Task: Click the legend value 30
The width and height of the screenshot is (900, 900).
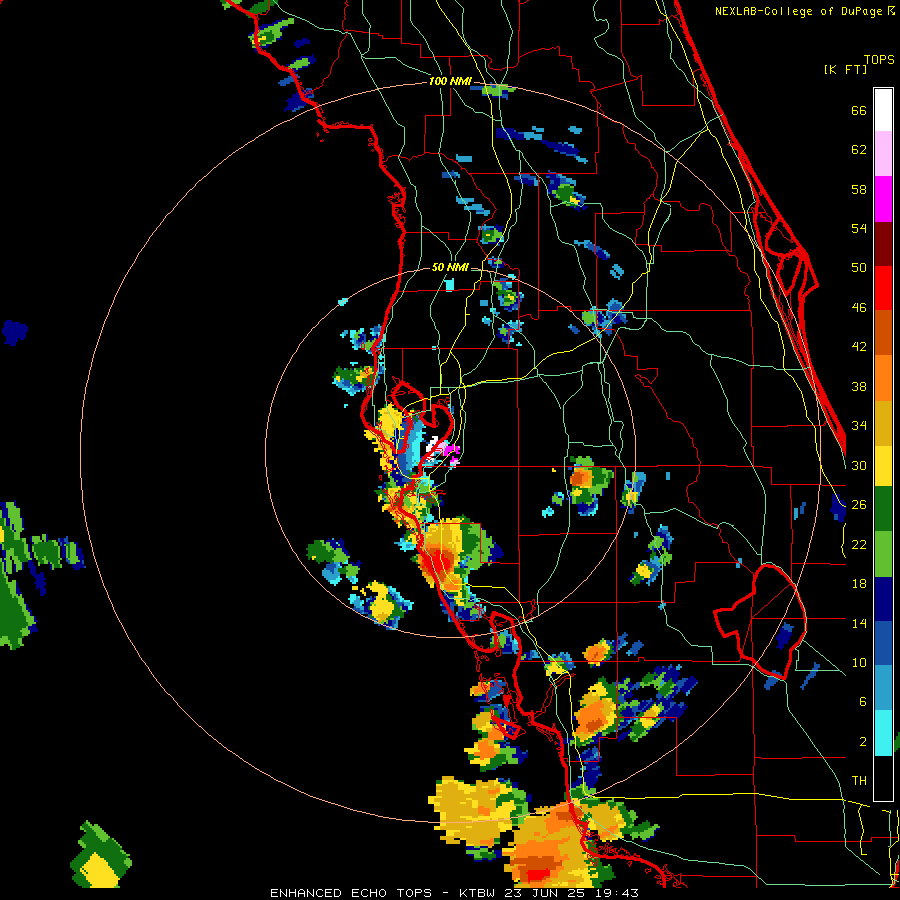Action: [x=859, y=465]
